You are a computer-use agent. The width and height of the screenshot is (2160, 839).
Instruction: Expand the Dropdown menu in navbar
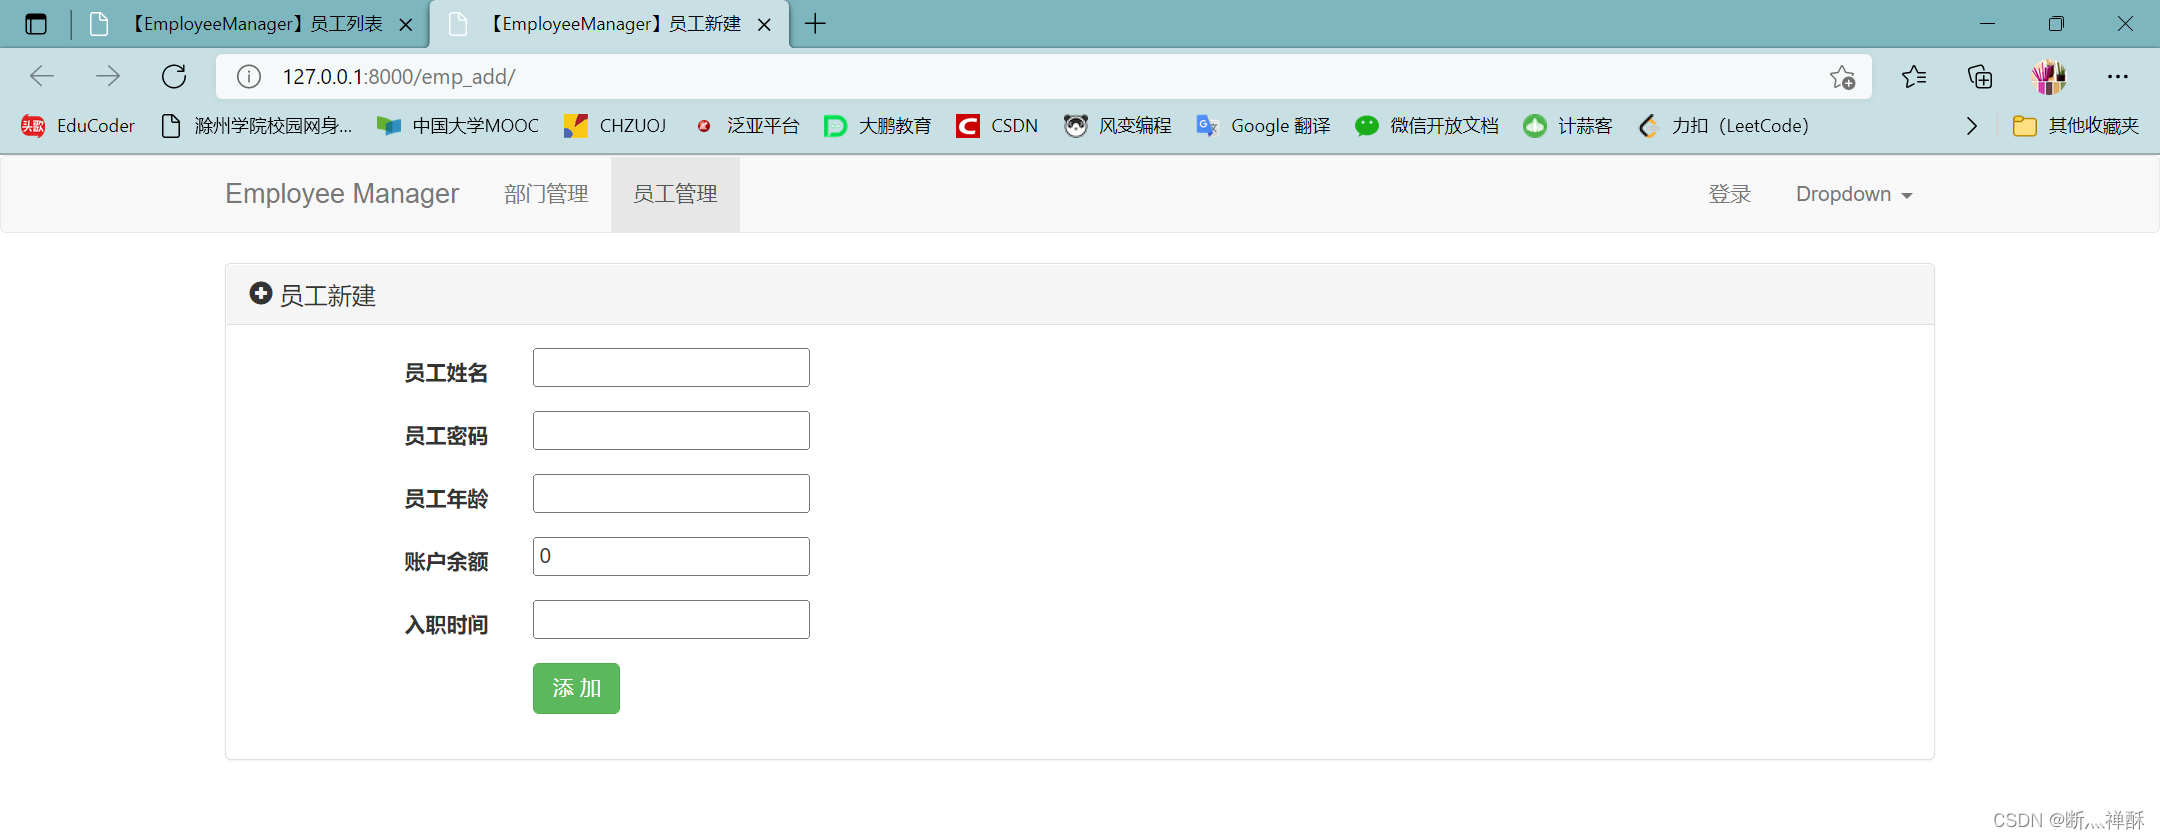coord(1854,194)
